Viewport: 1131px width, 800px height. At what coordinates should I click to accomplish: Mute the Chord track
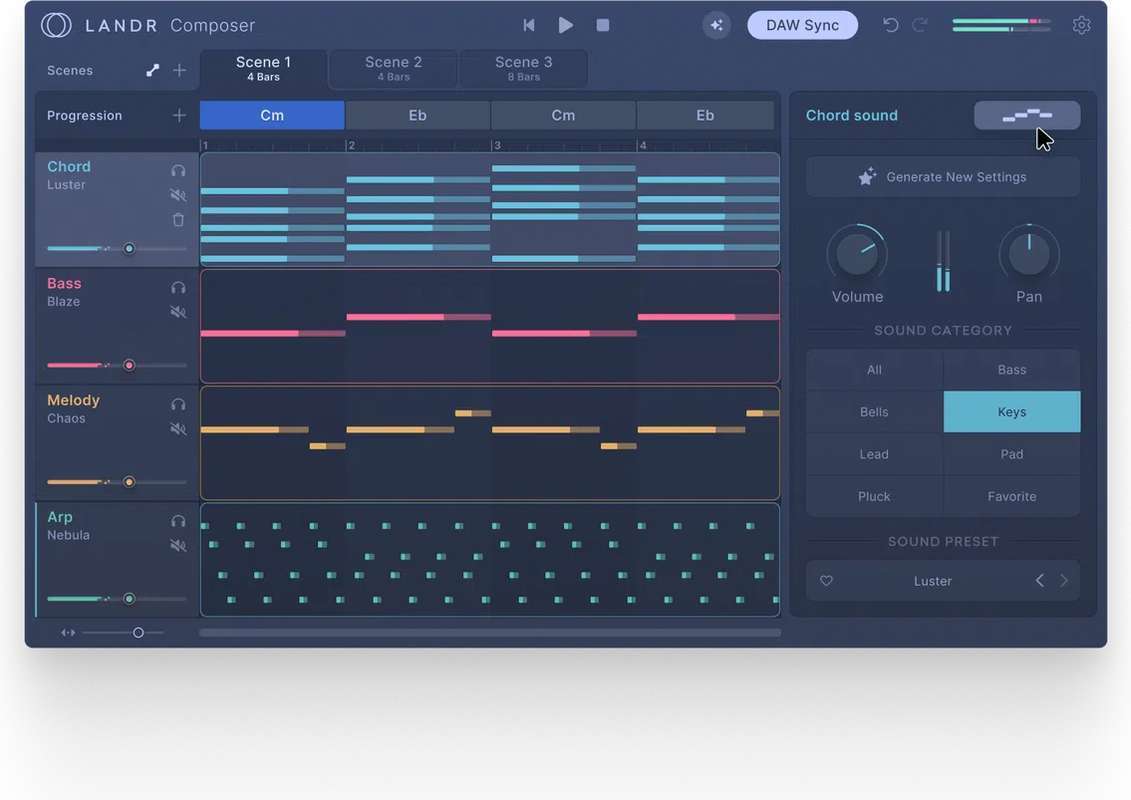pos(178,196)
